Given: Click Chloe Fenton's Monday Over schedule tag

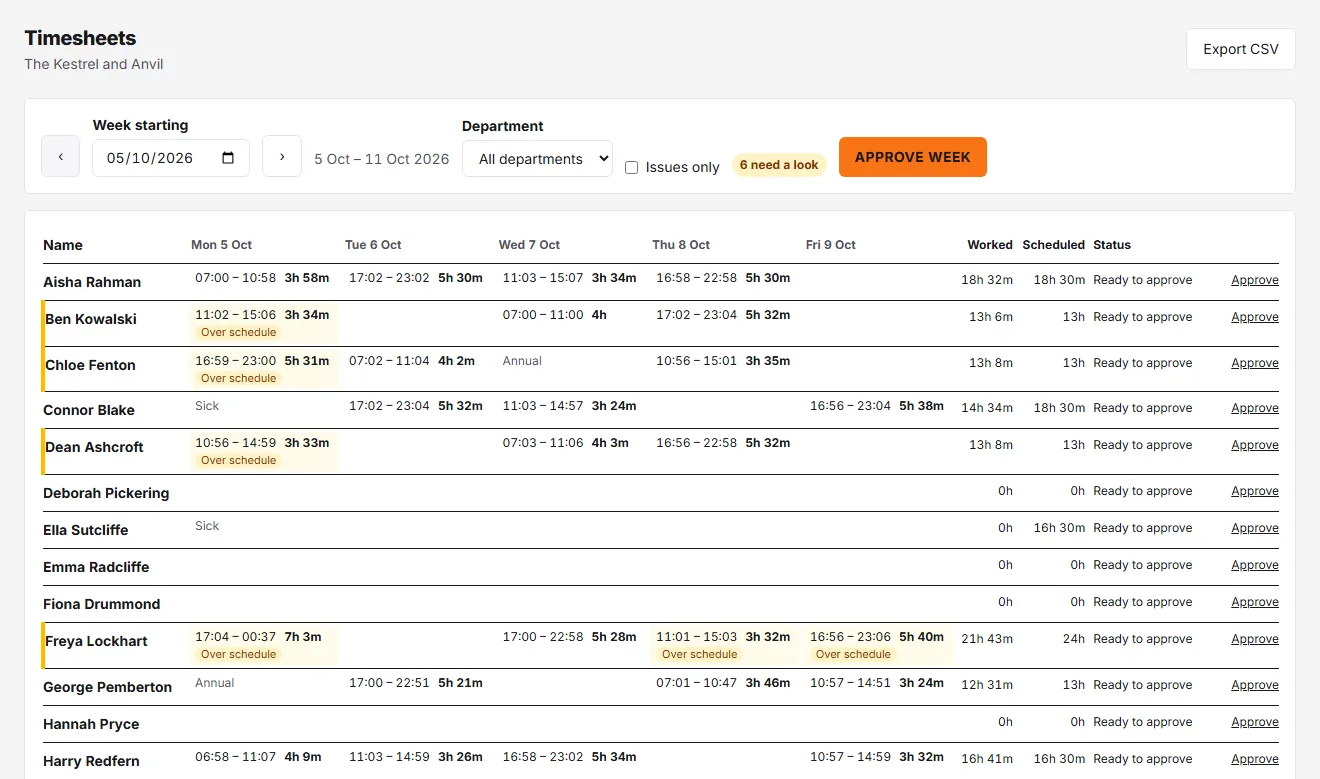Looking at the screenshot, I should [238, 378].
